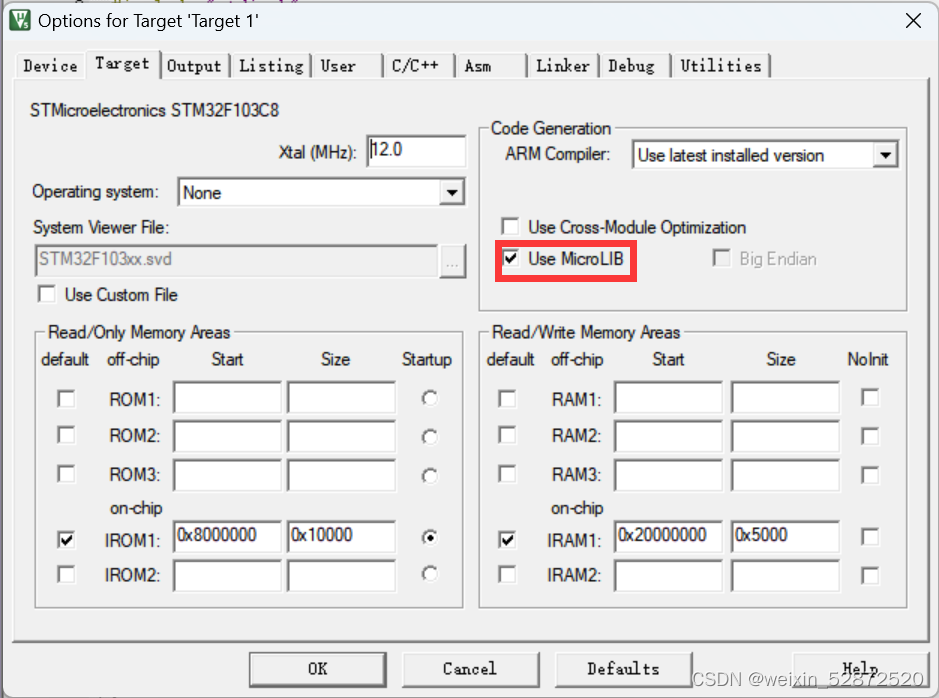Viewport: 939px width, 698px height.
Task: Click the RAM1 Start field
Action: coord(668,397)
